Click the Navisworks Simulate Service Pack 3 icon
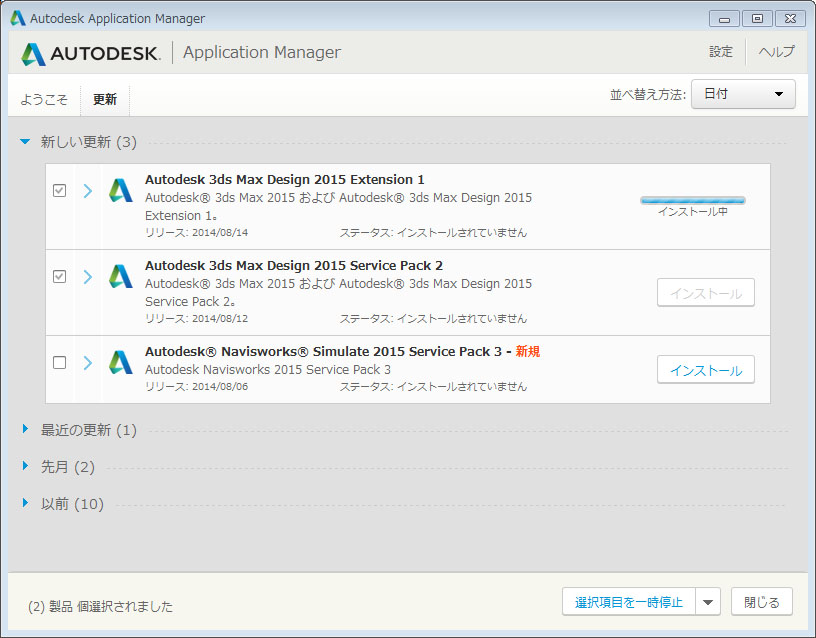This screenshot has width=816, height=638. tap(121, 362)
